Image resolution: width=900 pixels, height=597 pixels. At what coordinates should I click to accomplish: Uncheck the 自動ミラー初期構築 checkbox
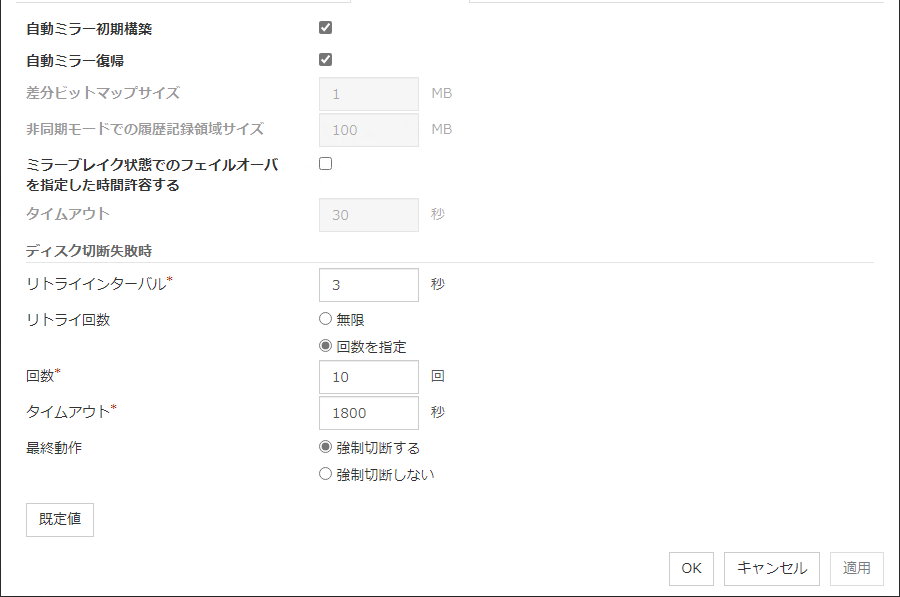coord(325,27)
